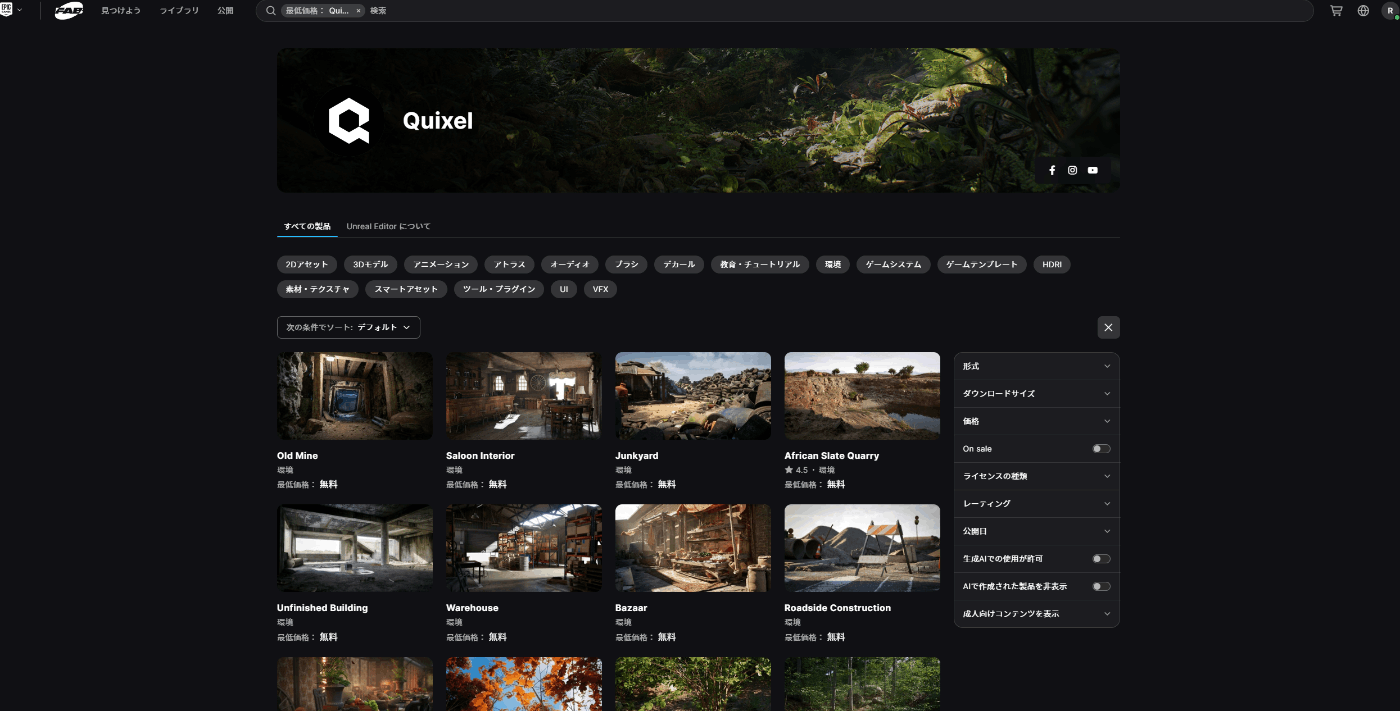Open the Bazaar thumbnail
The image size is (1400, 711).
point(693,548)
